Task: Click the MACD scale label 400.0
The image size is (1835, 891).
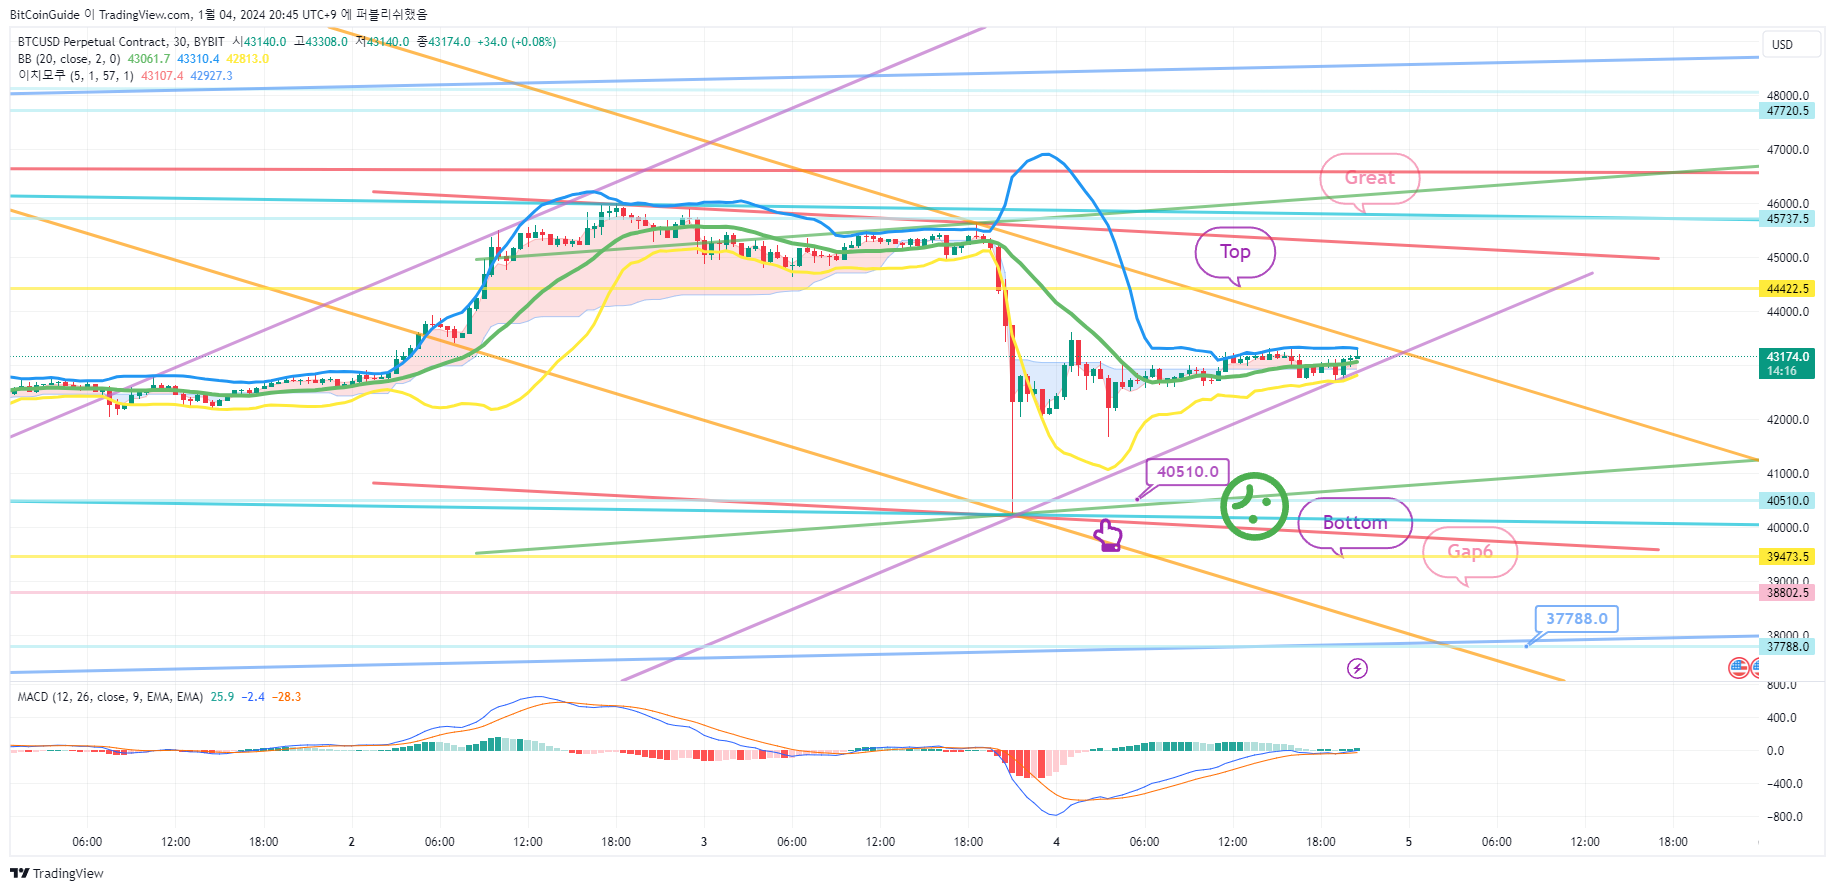Action: coord(1781,718)
